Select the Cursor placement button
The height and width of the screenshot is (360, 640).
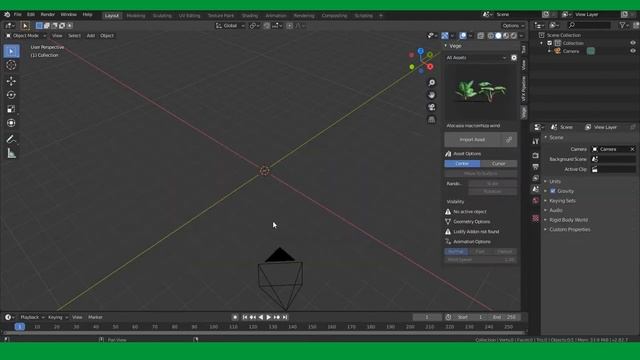coord(499,164)
